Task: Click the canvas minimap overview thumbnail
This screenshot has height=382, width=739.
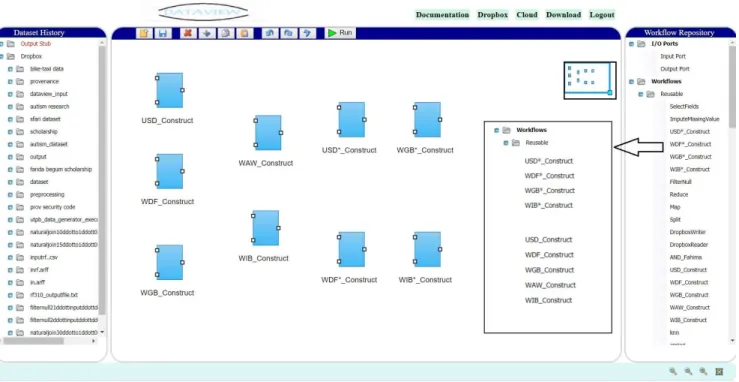Action: pyautogui.click(x=590, y=80)
